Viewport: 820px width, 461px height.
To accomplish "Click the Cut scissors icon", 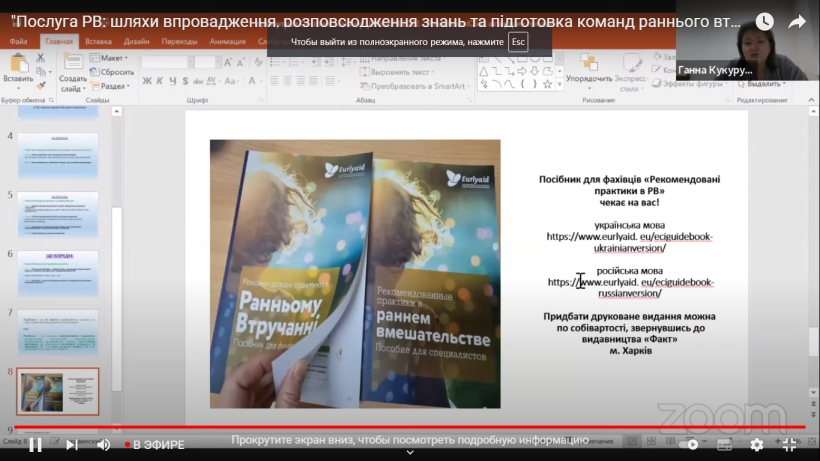I will click(40, 57).
